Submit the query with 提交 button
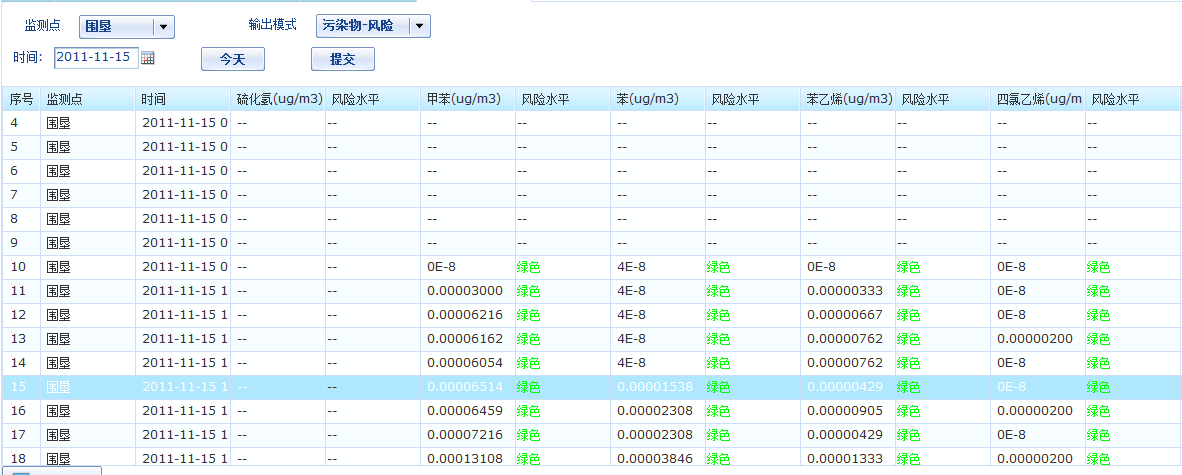1182x475 pixels. coord(342,60)
